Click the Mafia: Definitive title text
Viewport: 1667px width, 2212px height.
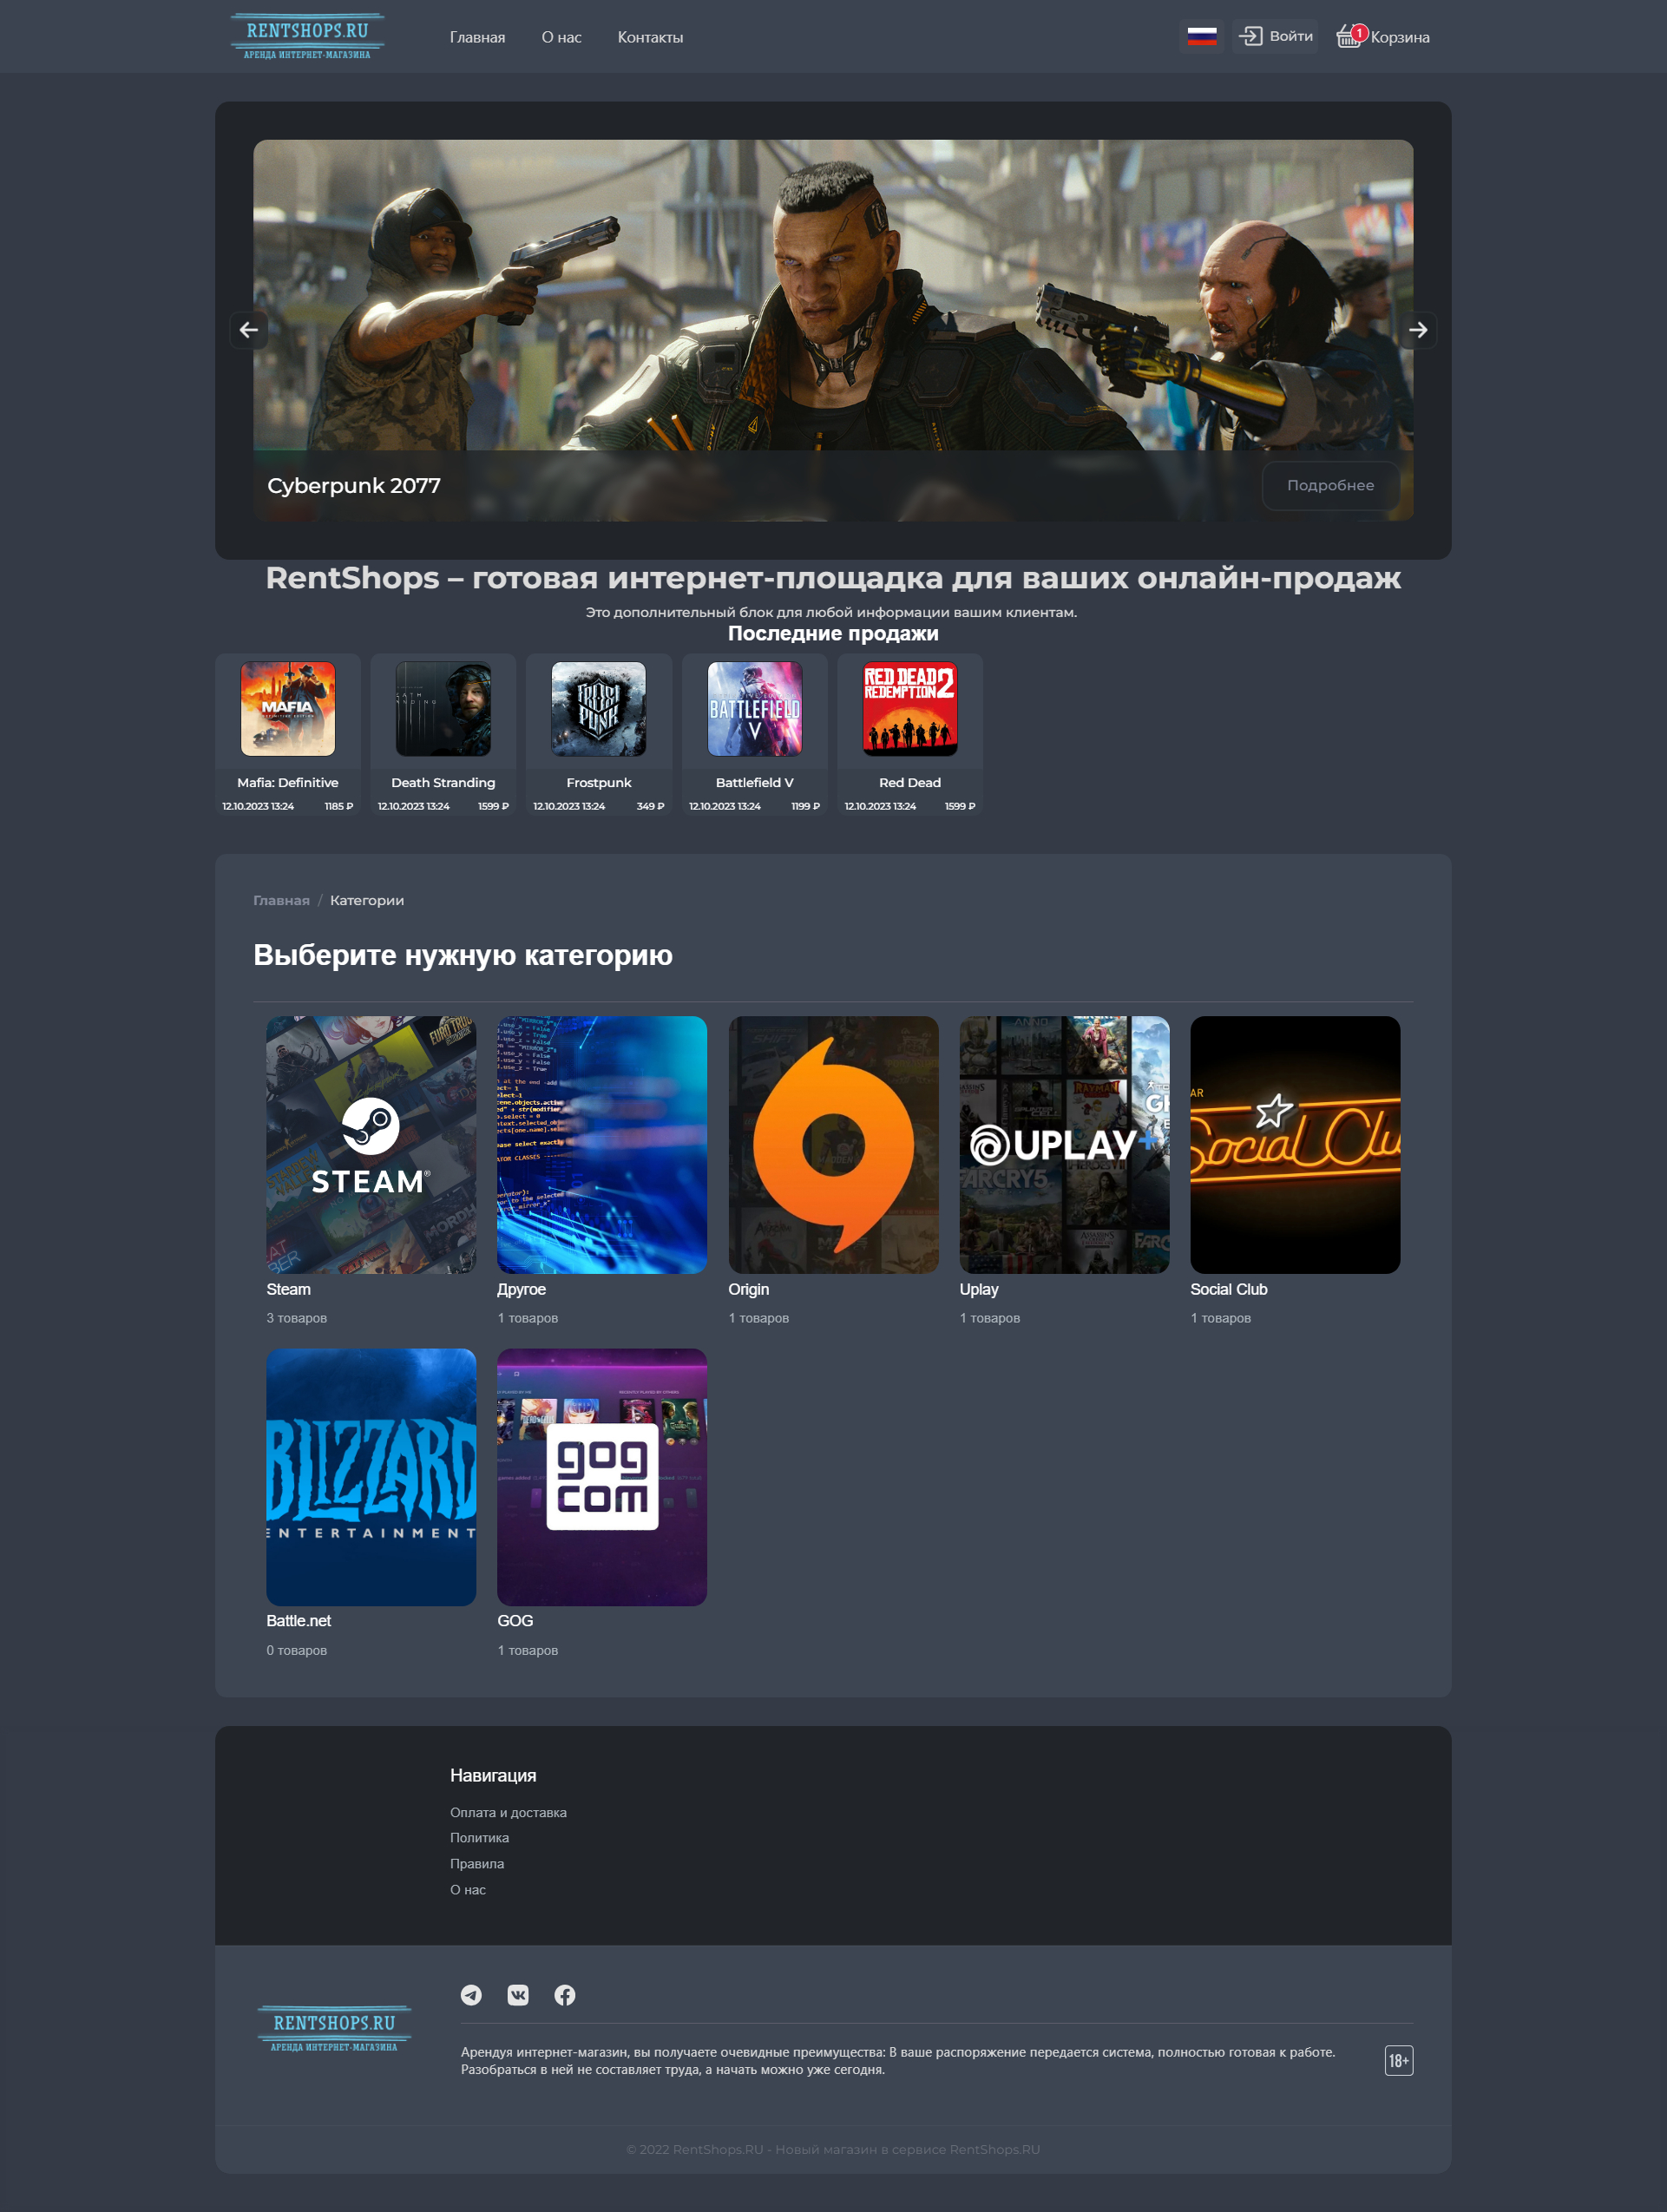click(x=288, y=783)
